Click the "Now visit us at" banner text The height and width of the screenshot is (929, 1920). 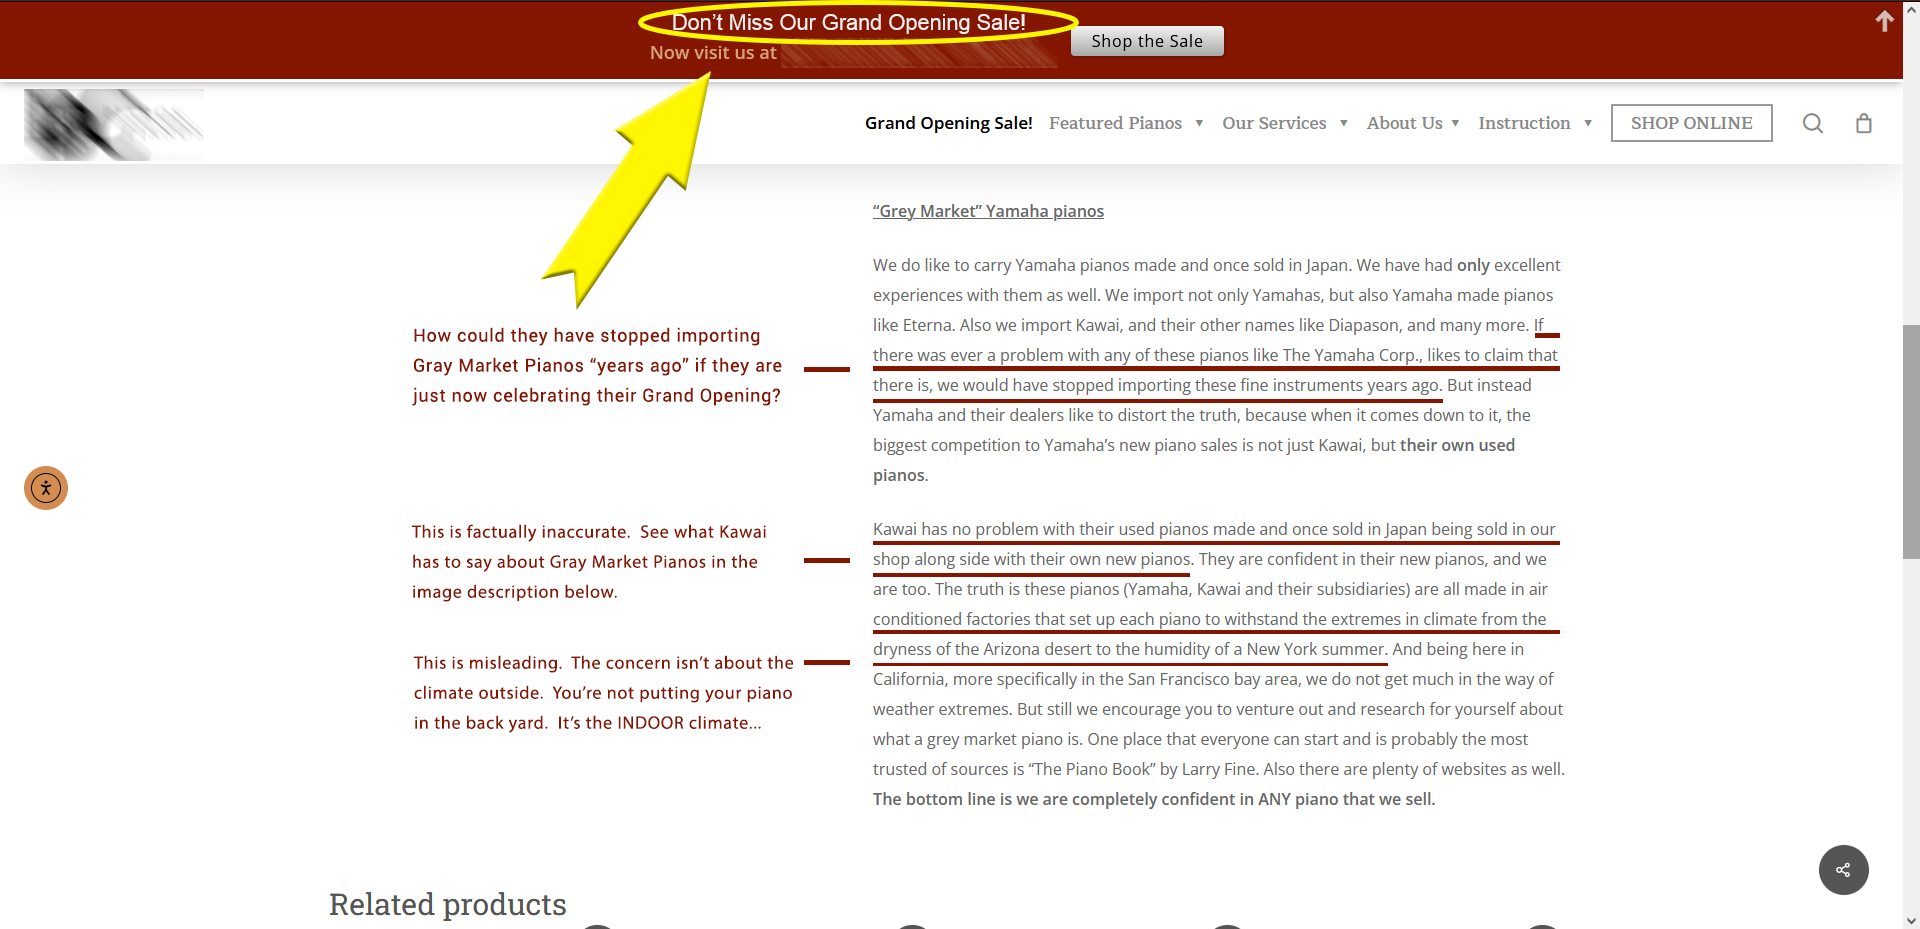point(713,53)
